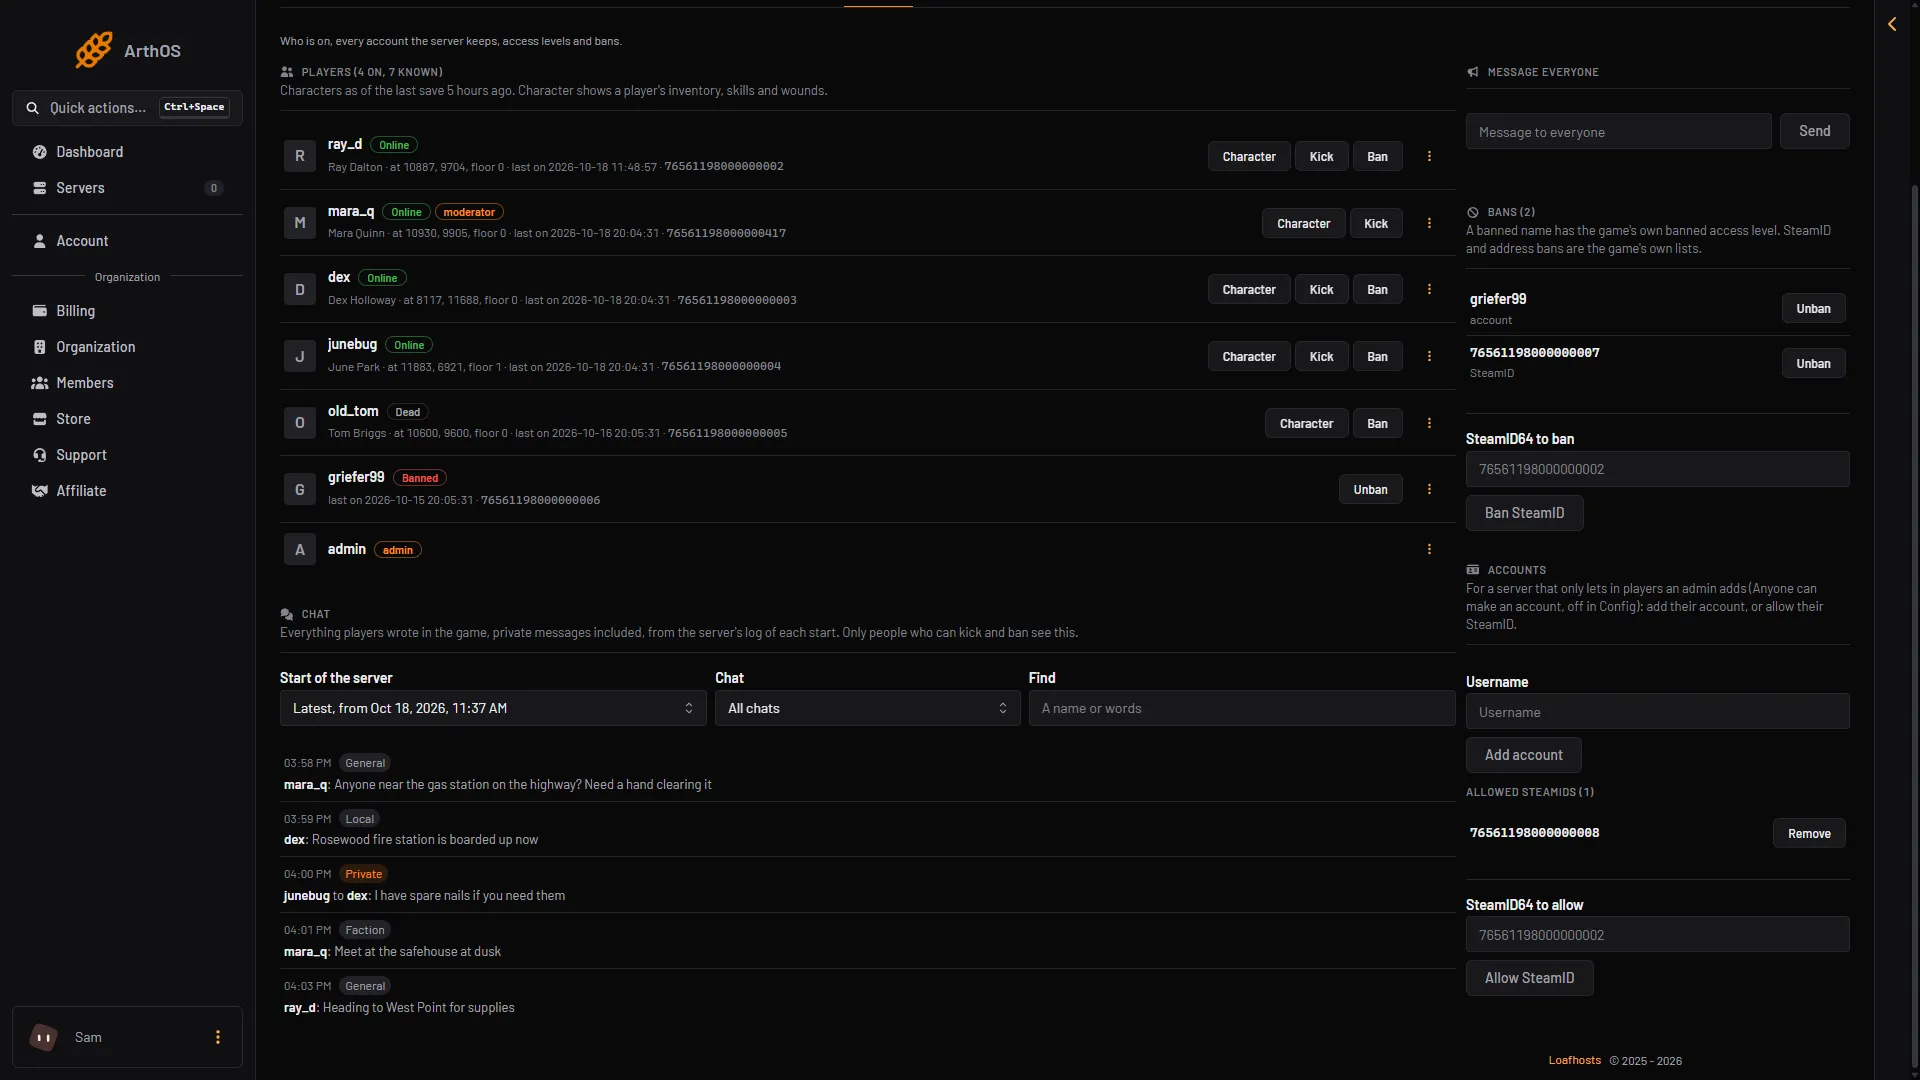The height and width of the screenshot is (1080, 1920).
Task: Focus the Username field under Accounts
Action: click(1657, 712)
